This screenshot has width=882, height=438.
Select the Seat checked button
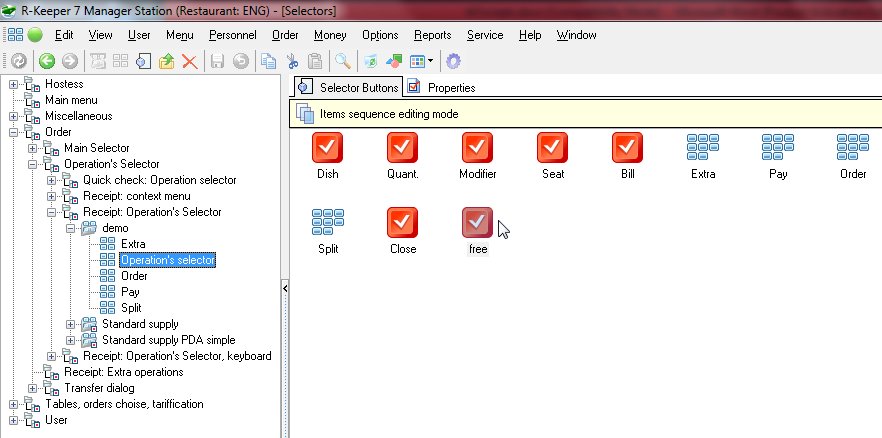click(x=552, y=147)
